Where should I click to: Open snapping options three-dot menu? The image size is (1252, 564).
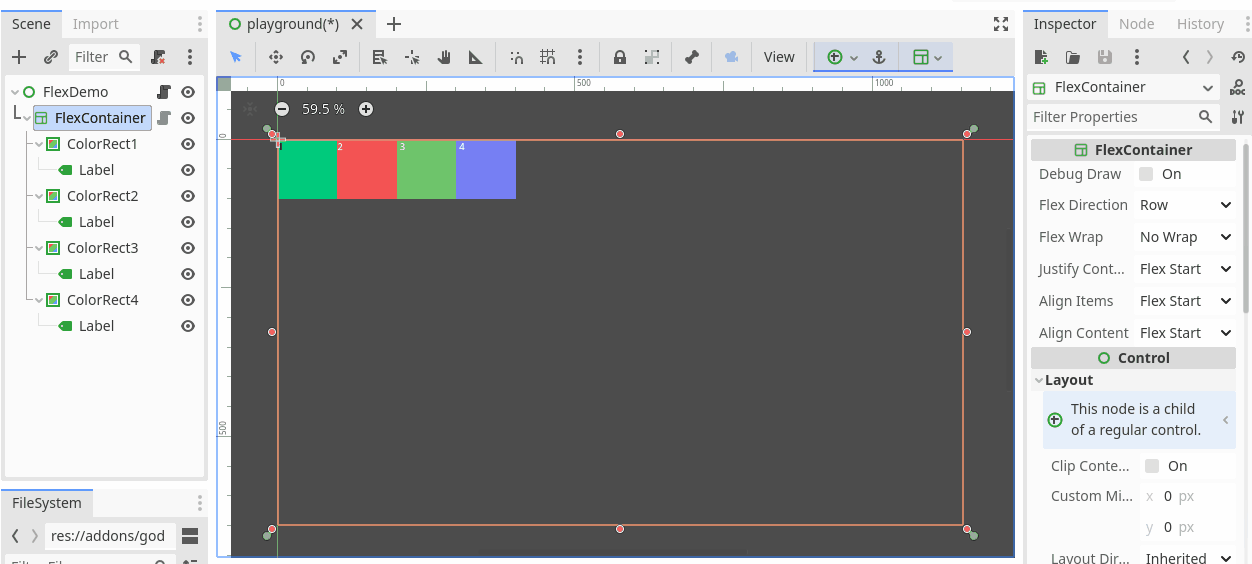tap(580, 57)
